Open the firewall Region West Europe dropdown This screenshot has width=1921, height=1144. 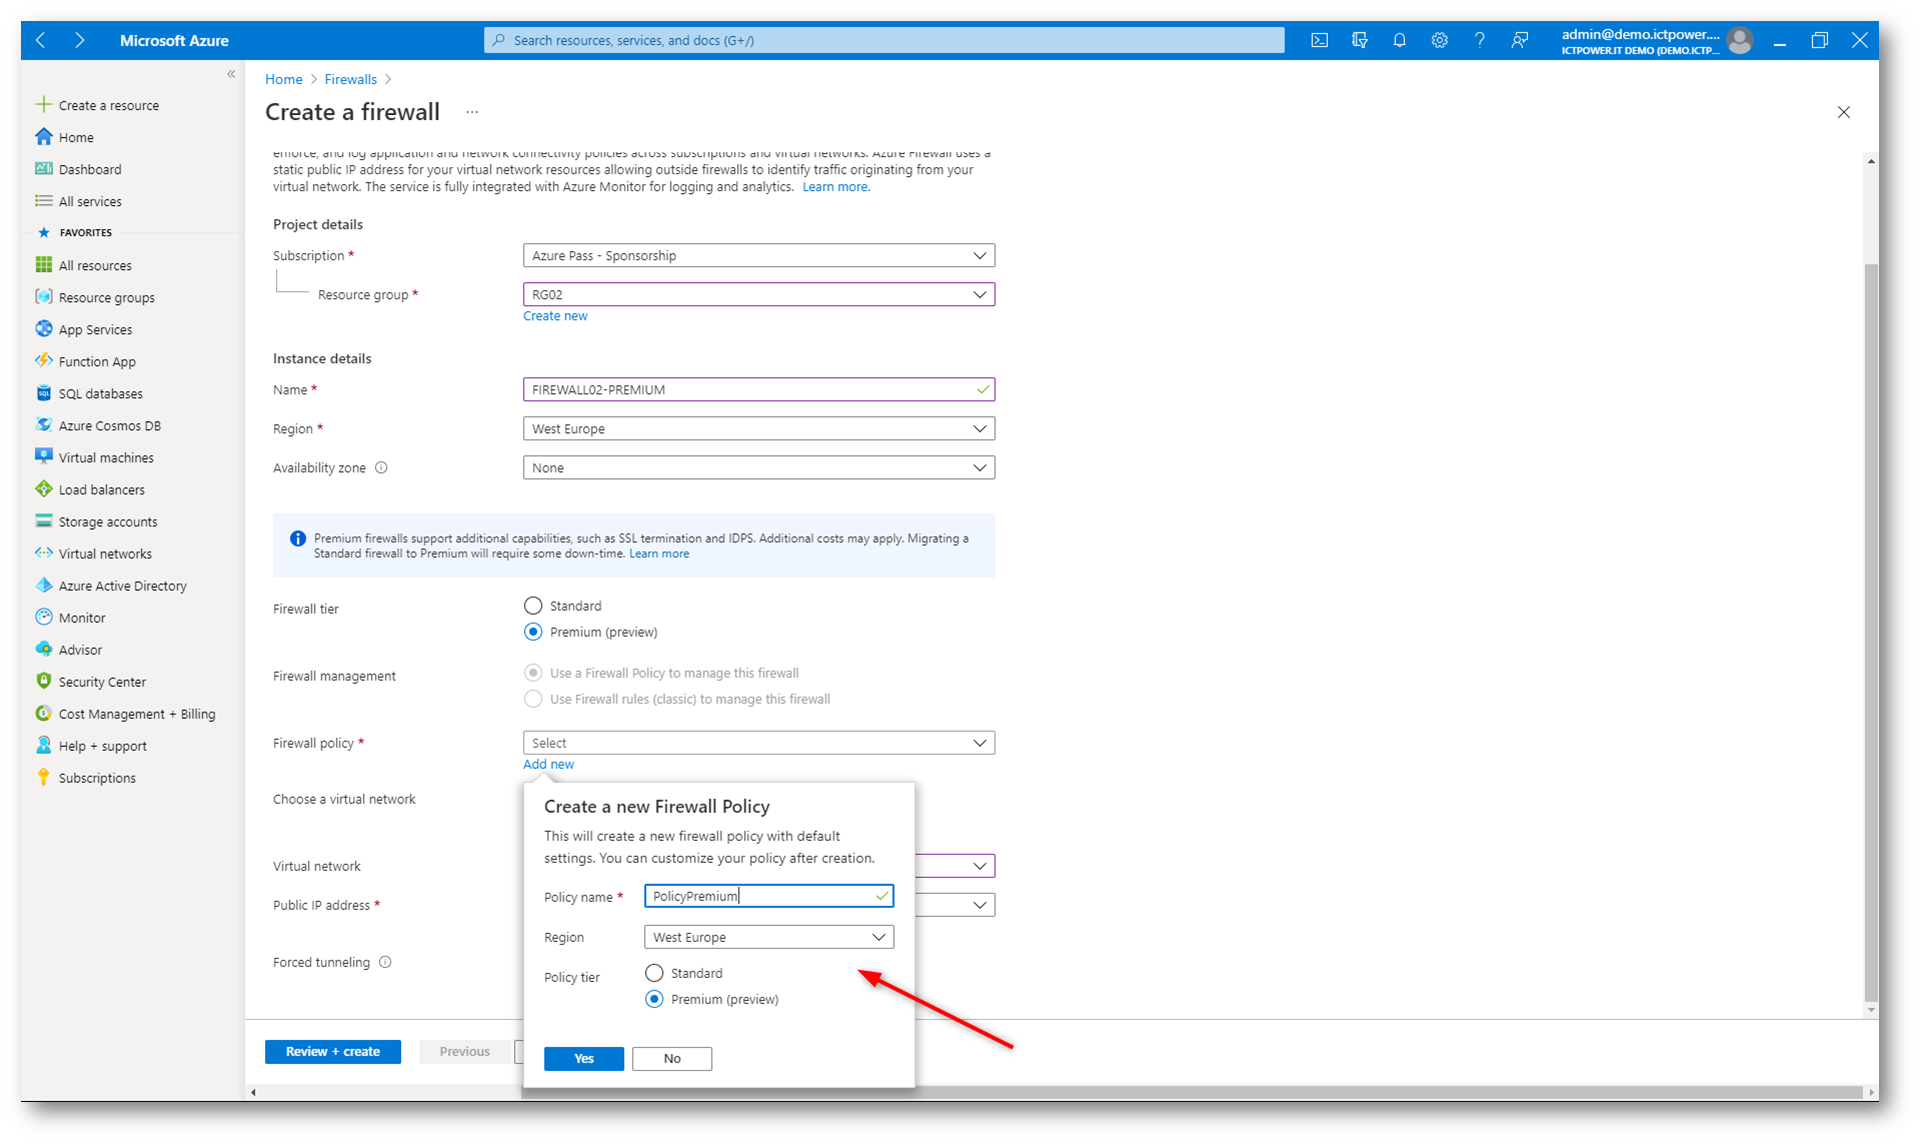pyautogui.click(x=759, y=429)
